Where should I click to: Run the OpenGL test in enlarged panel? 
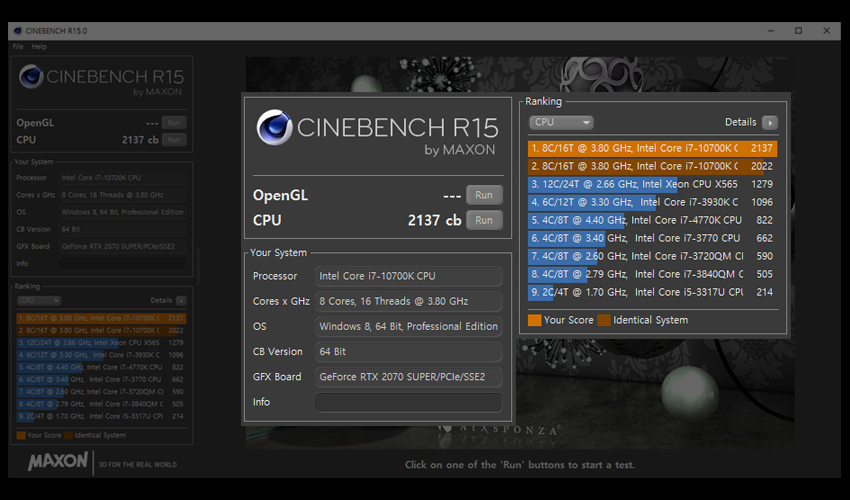(484, 195)
